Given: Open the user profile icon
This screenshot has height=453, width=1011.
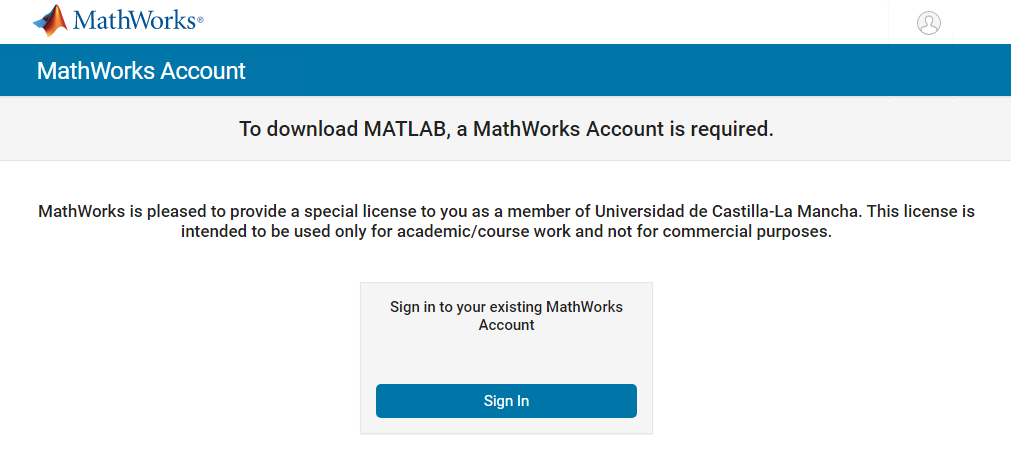Looking at the screenshot, I should pos(928,23).
